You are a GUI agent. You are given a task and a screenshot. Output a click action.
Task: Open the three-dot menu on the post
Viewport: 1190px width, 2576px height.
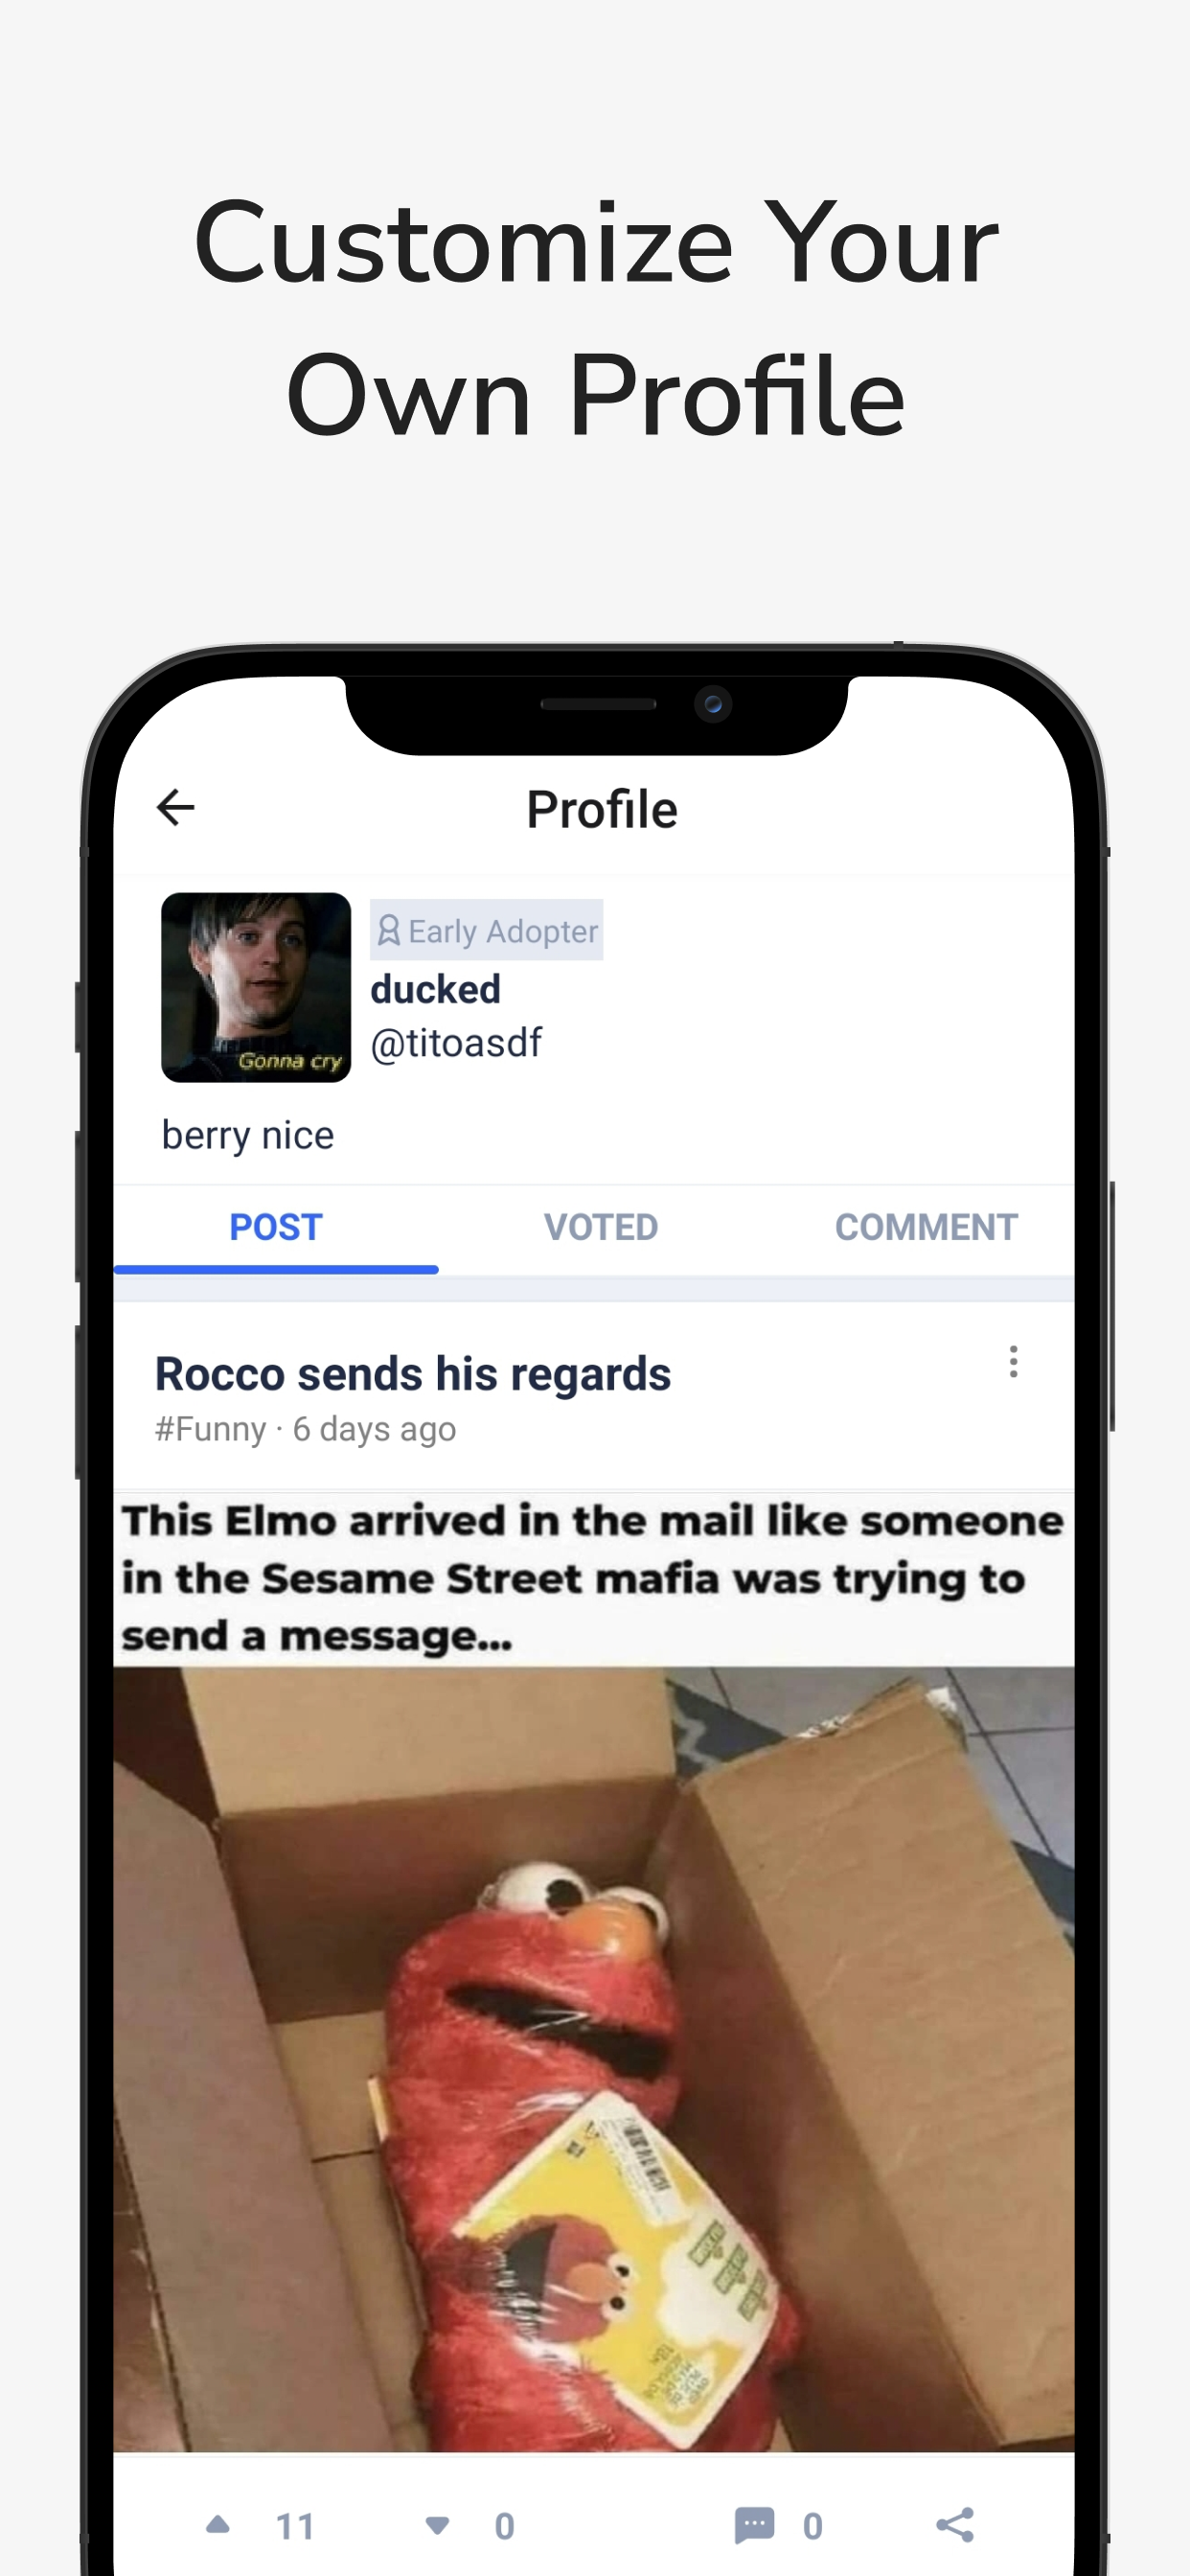1013,1362
